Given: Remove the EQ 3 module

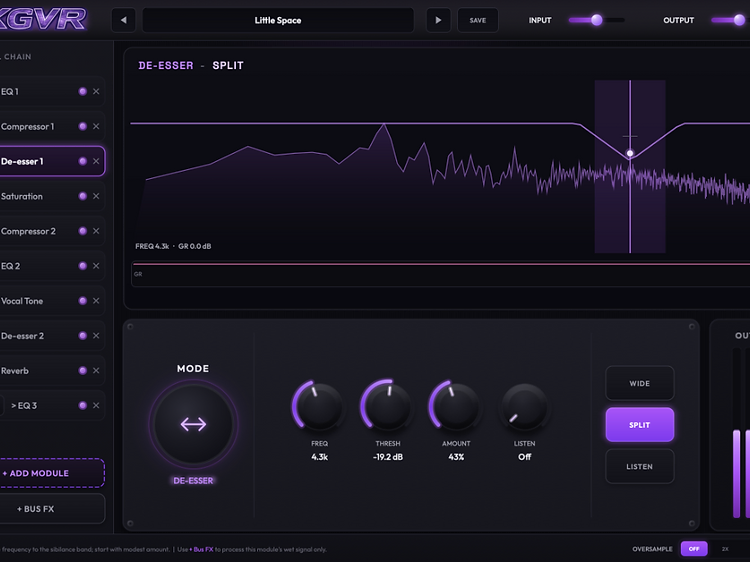Looking at the screenshot, I should pyautogui.click(x=96, y=406).
